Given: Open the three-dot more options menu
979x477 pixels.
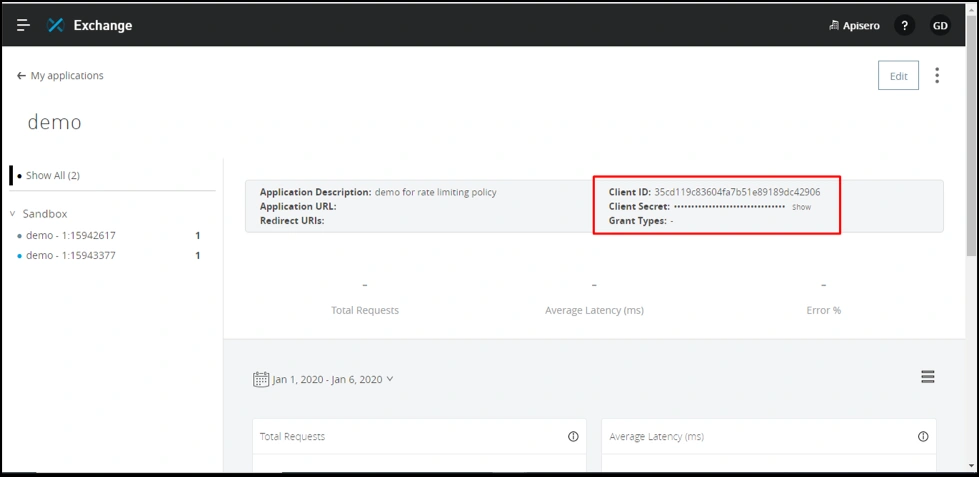Looking at the screenshot, I should [937, 76].
